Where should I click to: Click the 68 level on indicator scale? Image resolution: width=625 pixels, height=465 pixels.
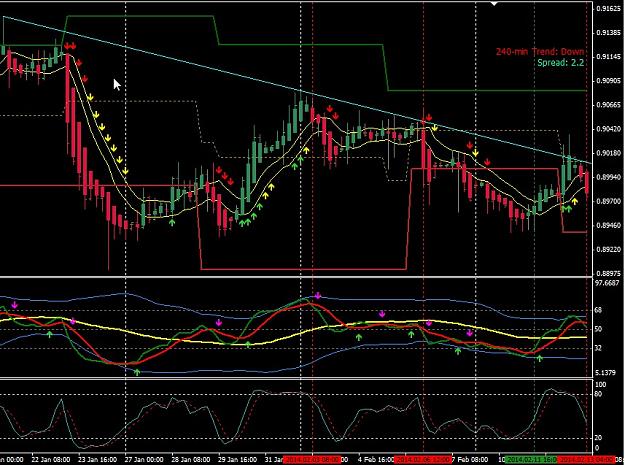tap(598, 310)
